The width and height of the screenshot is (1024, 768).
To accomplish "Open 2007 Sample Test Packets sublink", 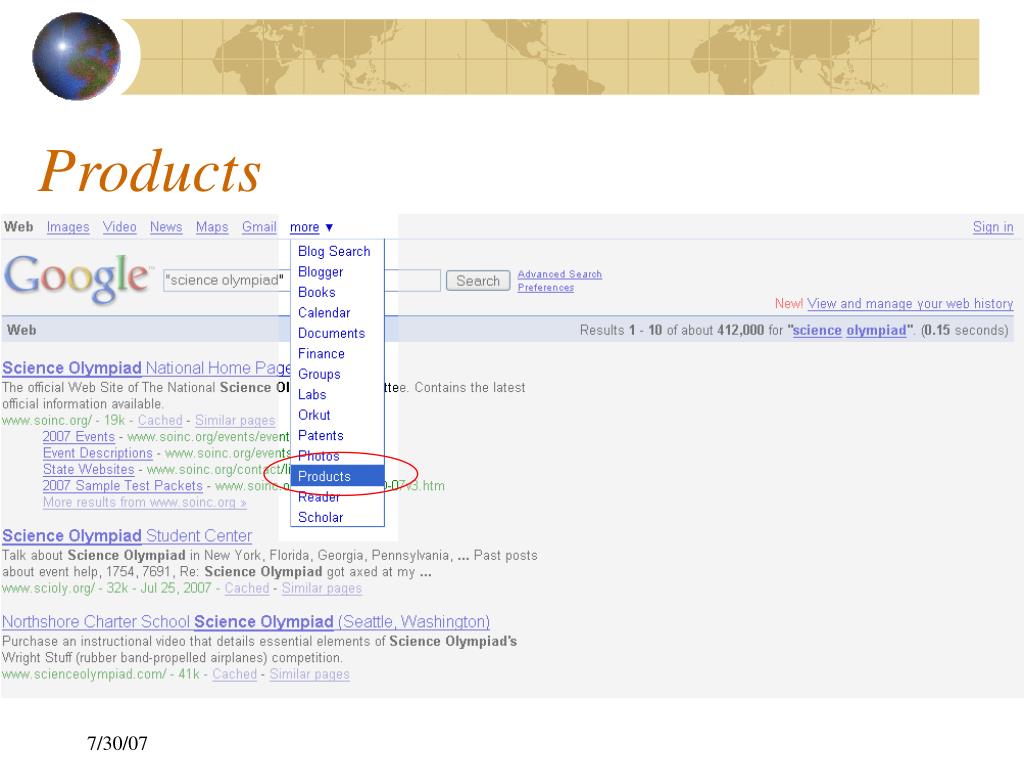I will (x=123, y=486).
